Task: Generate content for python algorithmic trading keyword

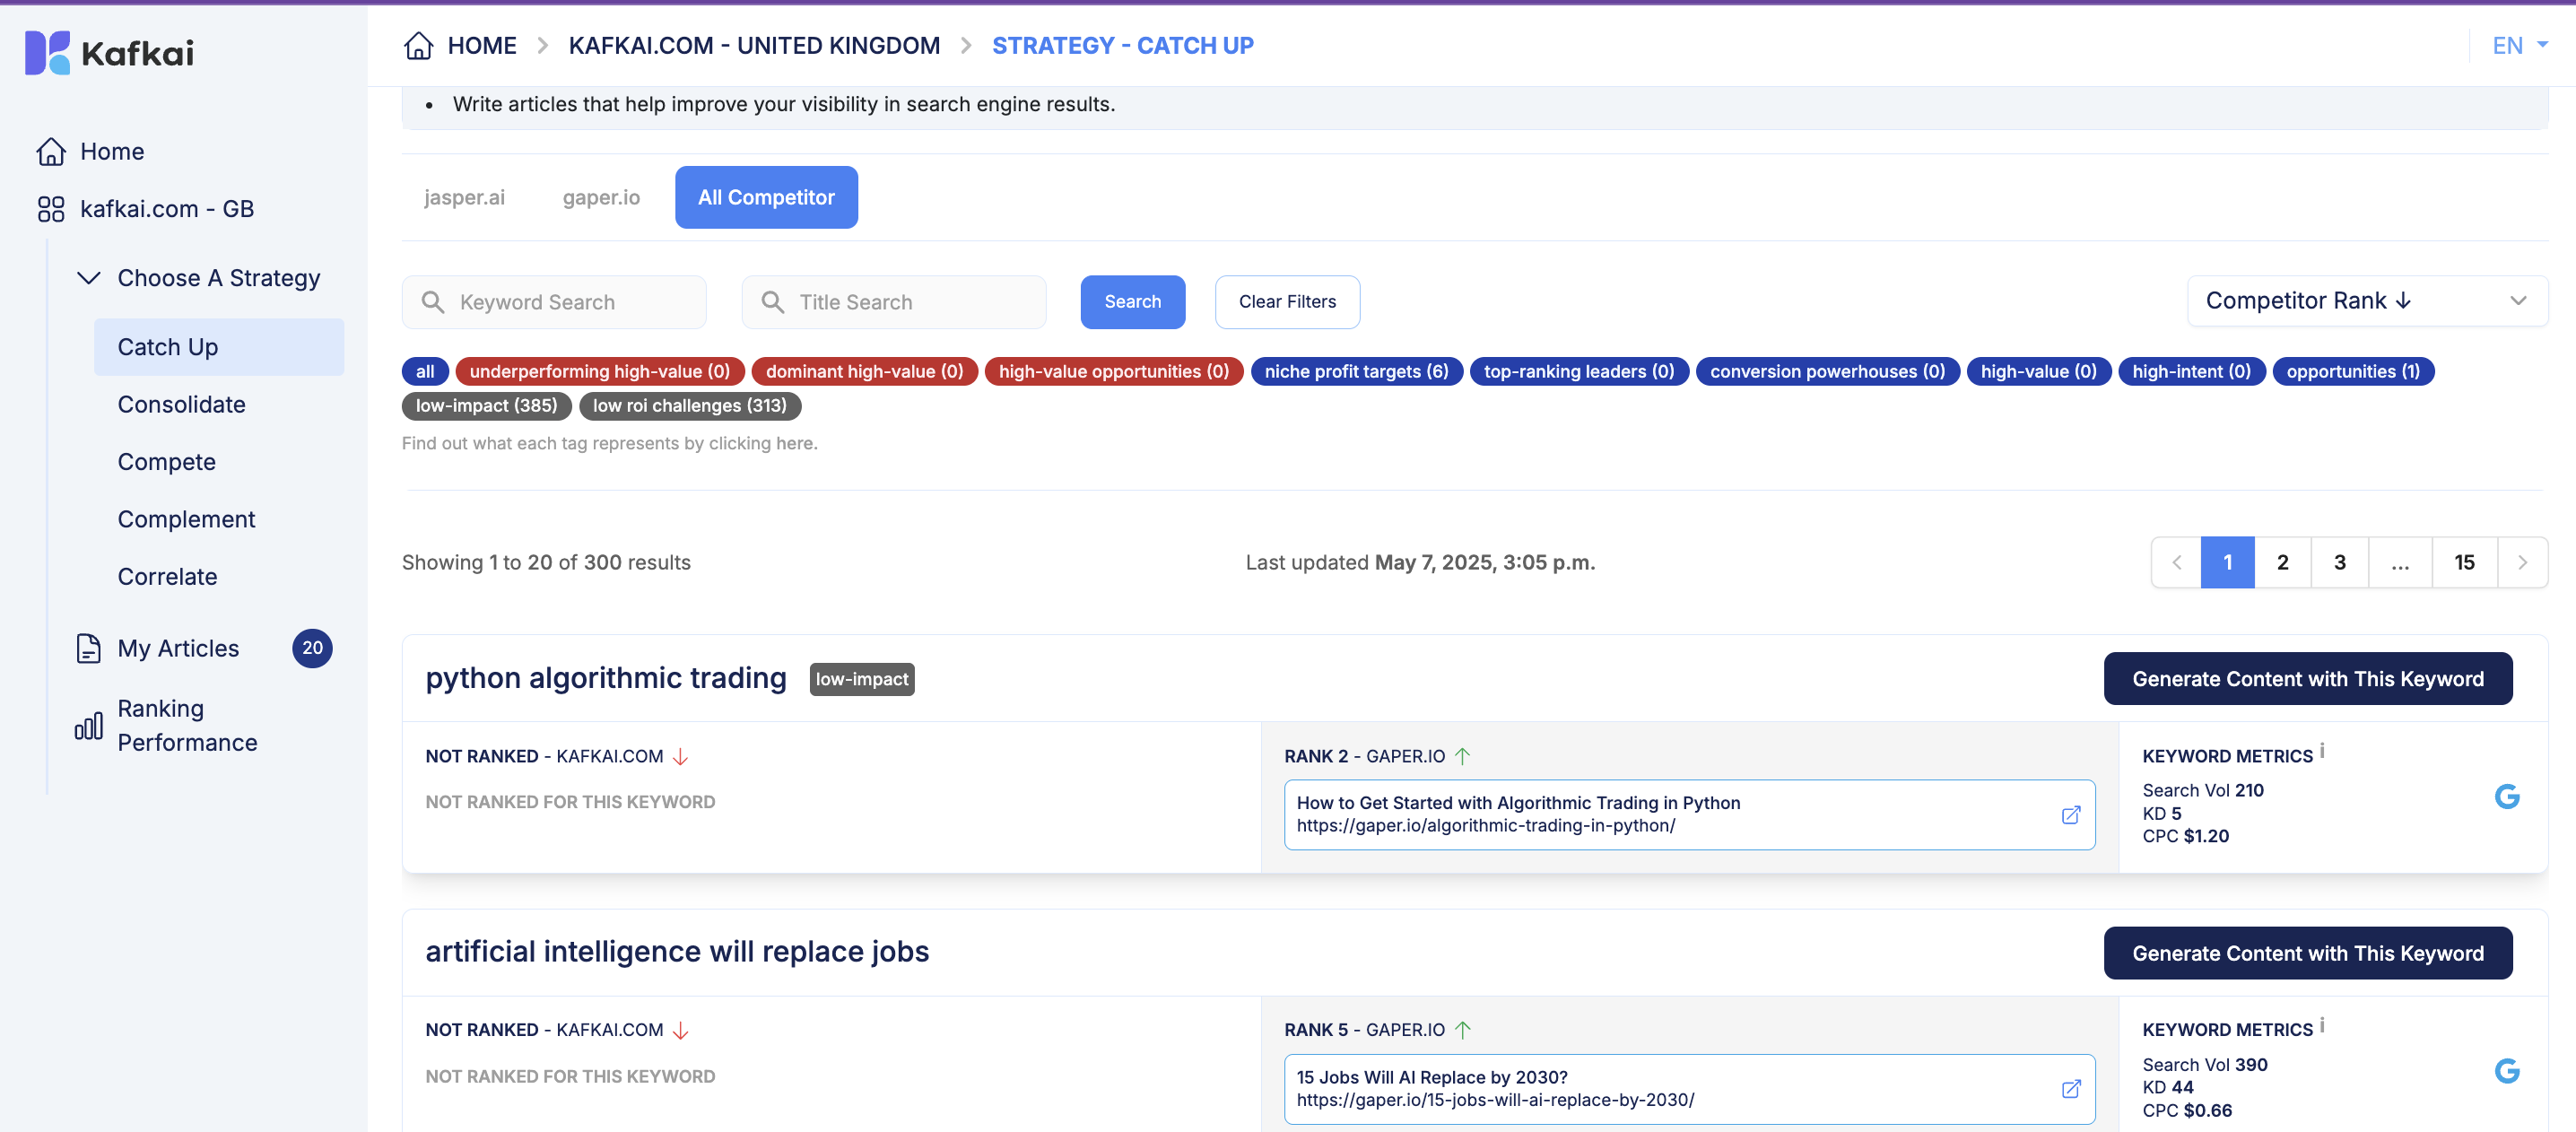Action: coord(2307,679)
